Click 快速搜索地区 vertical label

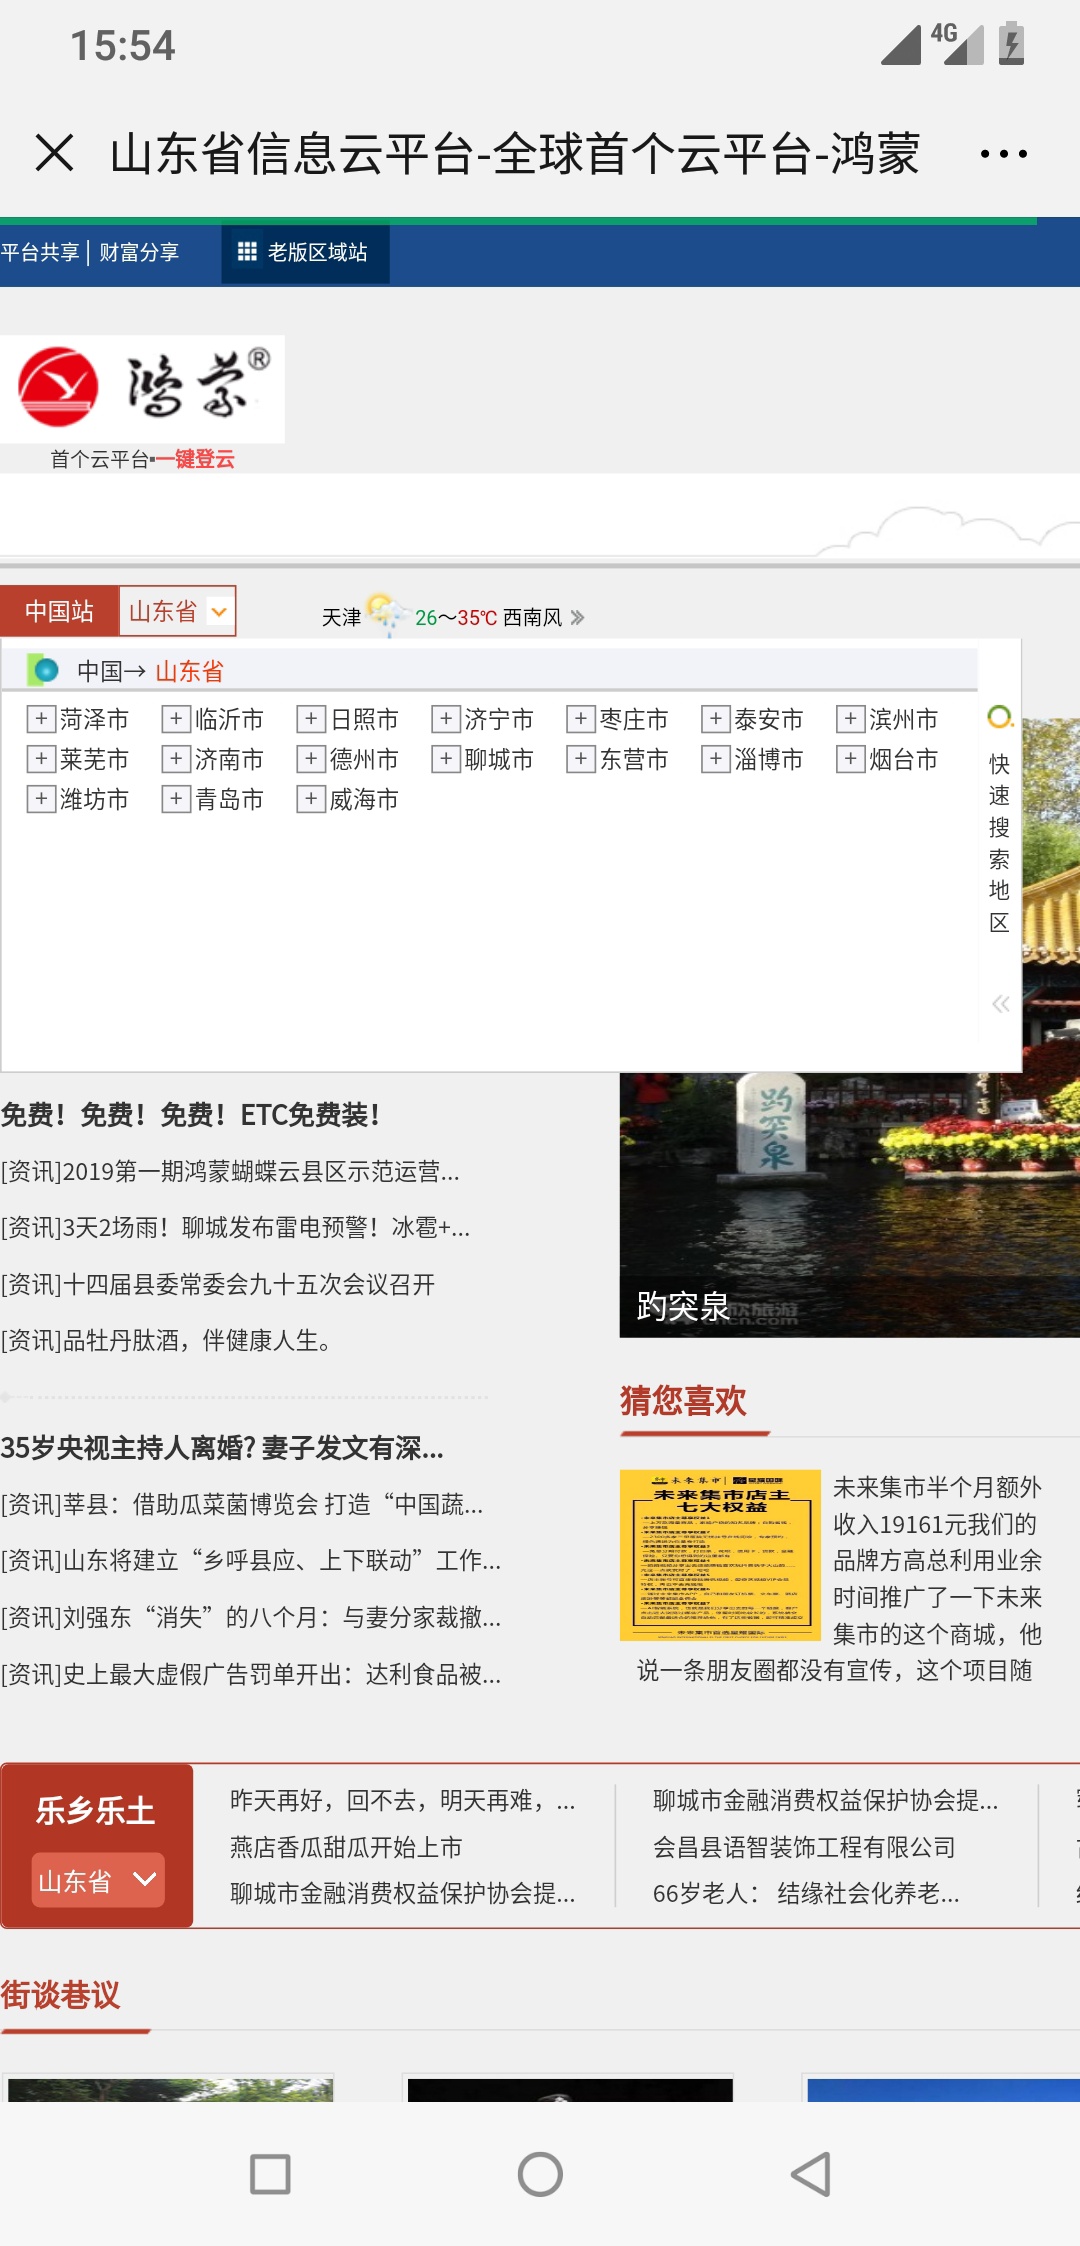point(999,842)
